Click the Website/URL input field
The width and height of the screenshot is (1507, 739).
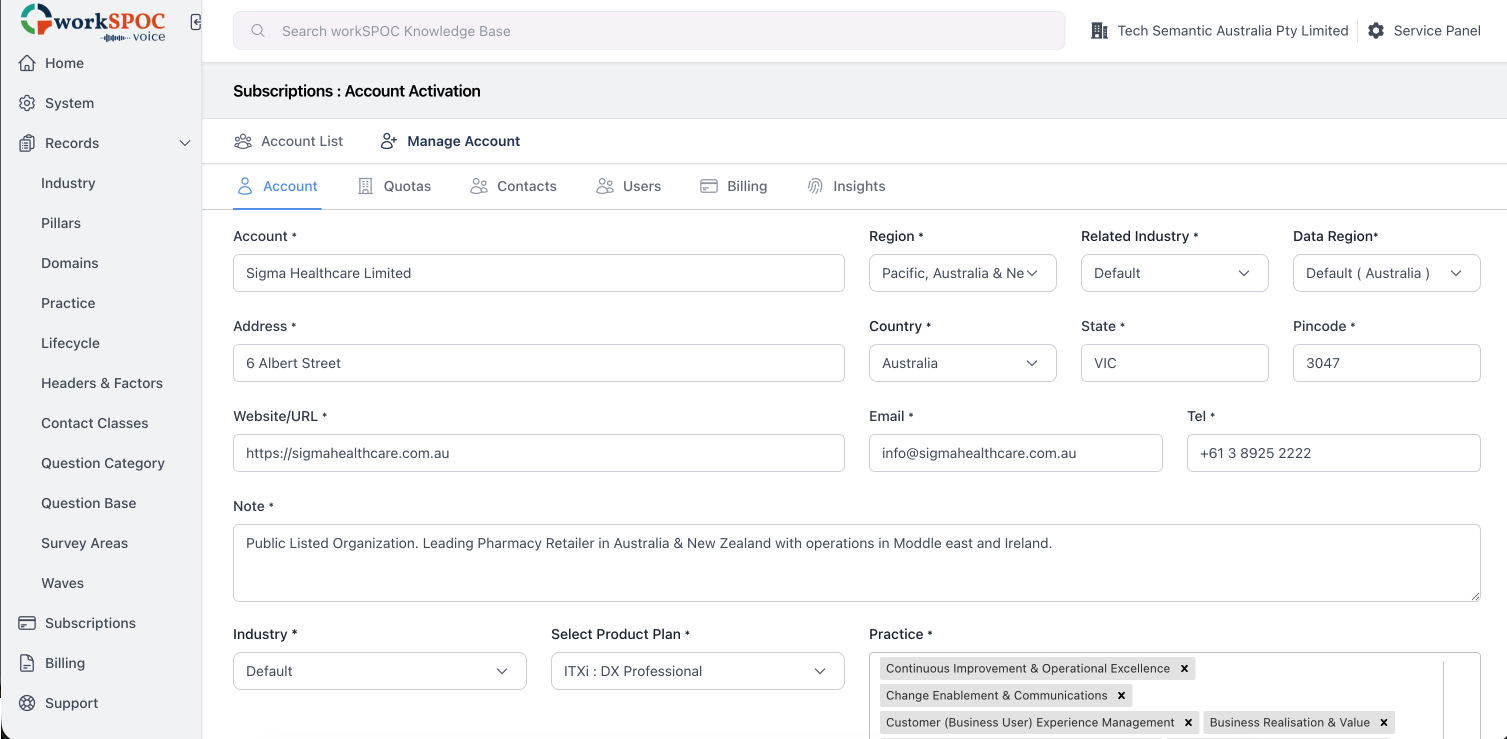[539, 453]
